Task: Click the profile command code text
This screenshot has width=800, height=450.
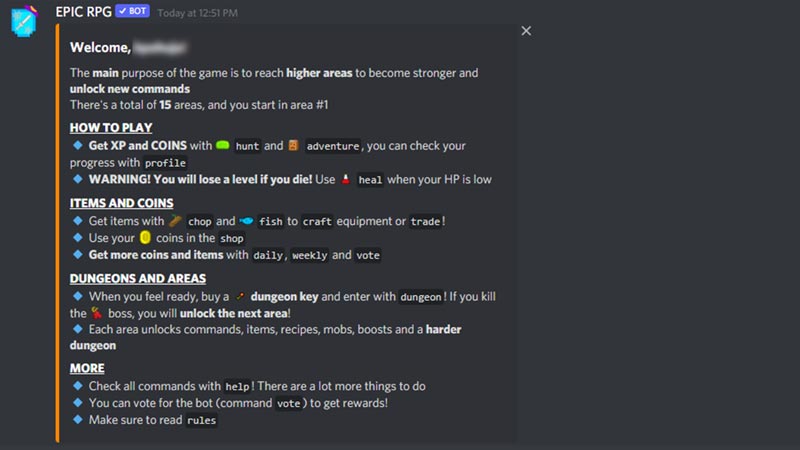Action: click(165, 163)
